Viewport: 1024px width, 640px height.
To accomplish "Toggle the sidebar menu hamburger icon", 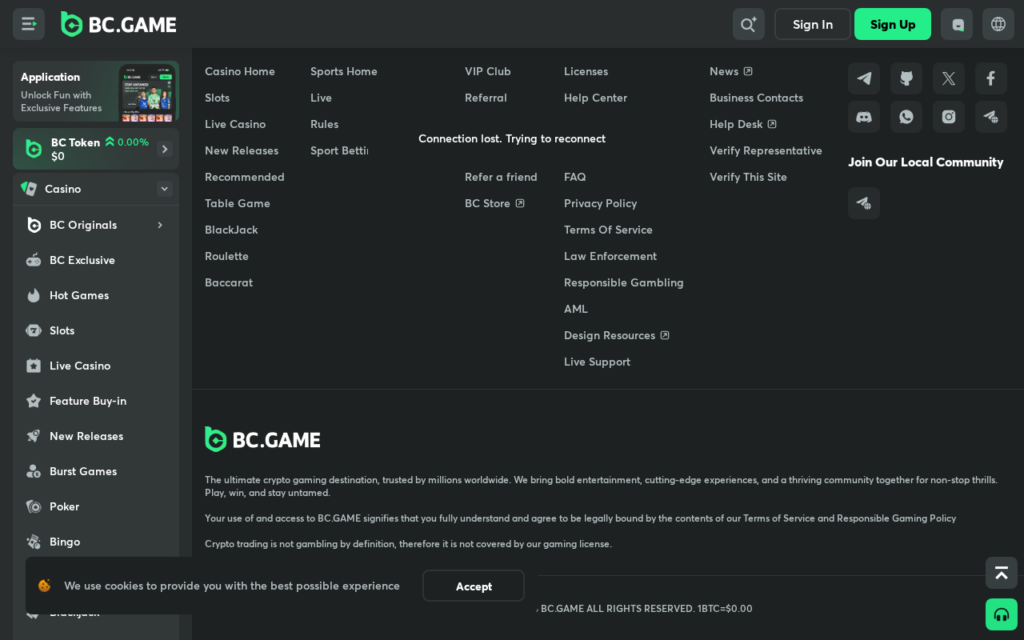I will coord(29,24).
